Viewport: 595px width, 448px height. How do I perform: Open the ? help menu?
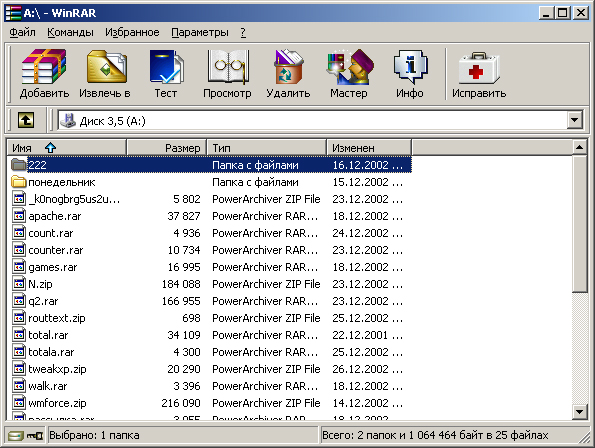coord(243,33)
